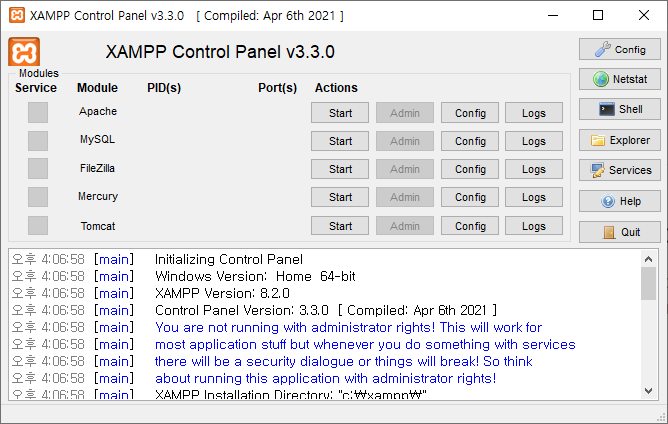Start the FileZilla module
Viewport: 668px width, 424px height.
coord(340,169)
